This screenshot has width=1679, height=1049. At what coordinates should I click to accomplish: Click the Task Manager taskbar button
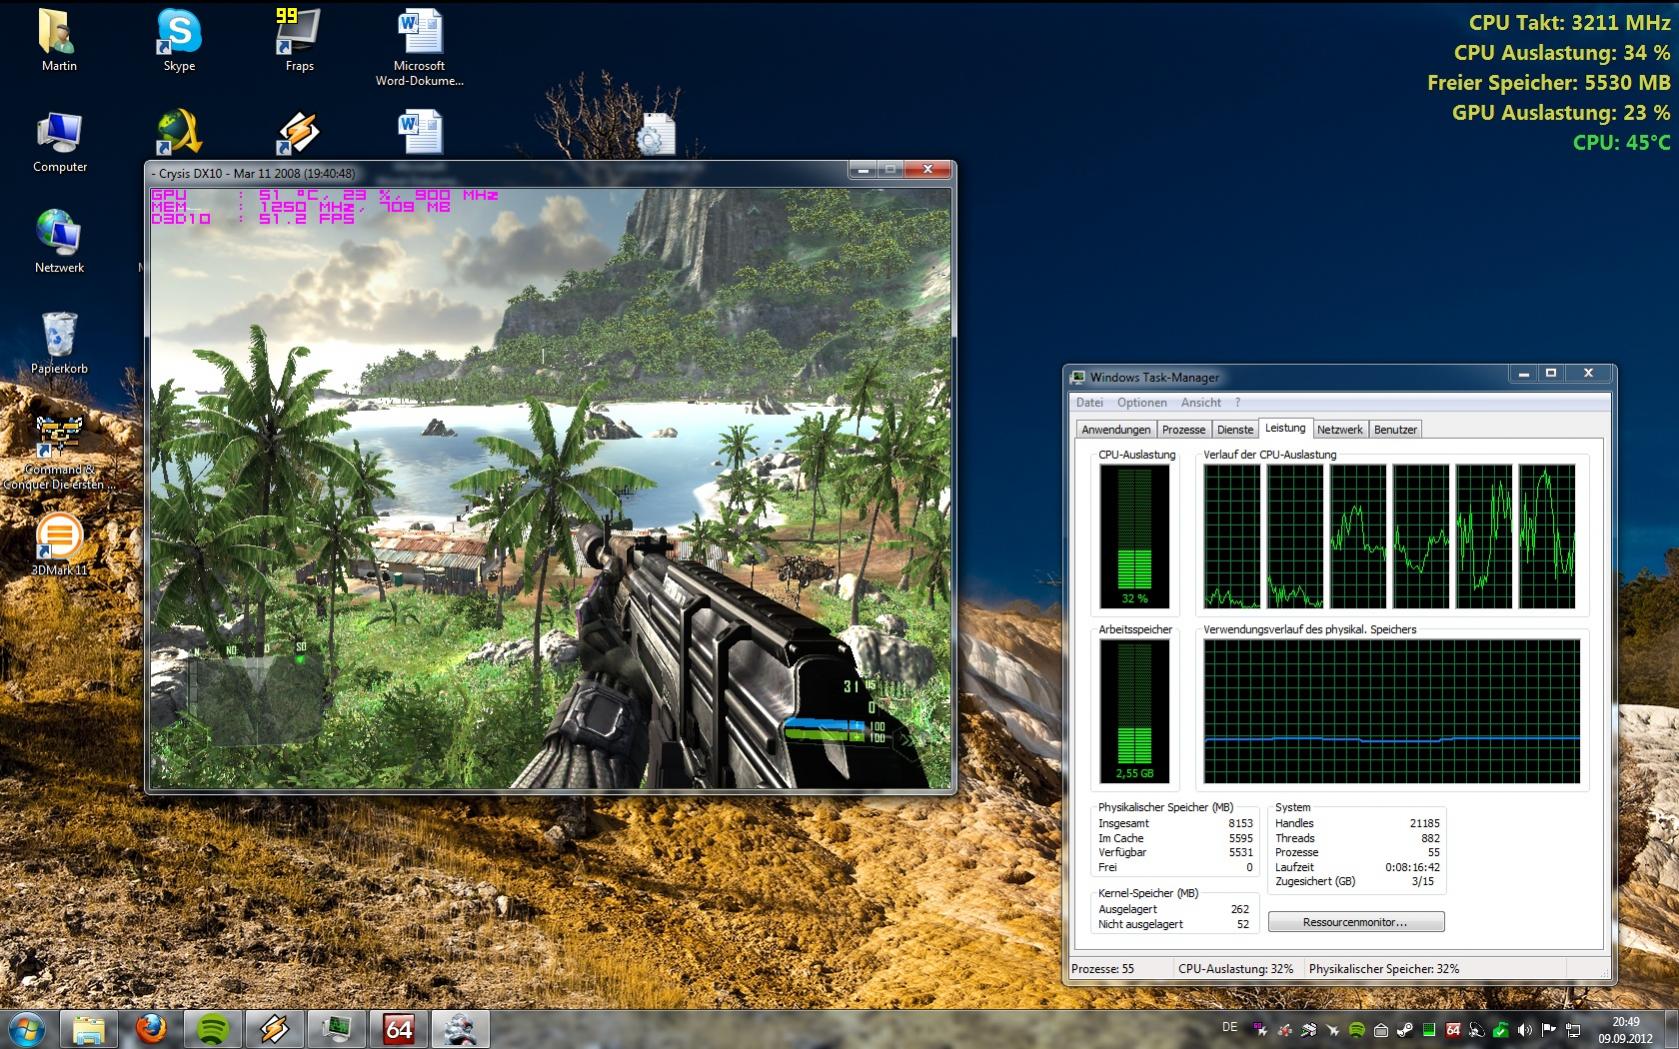pyautogui.click(x=337, y=1029)
